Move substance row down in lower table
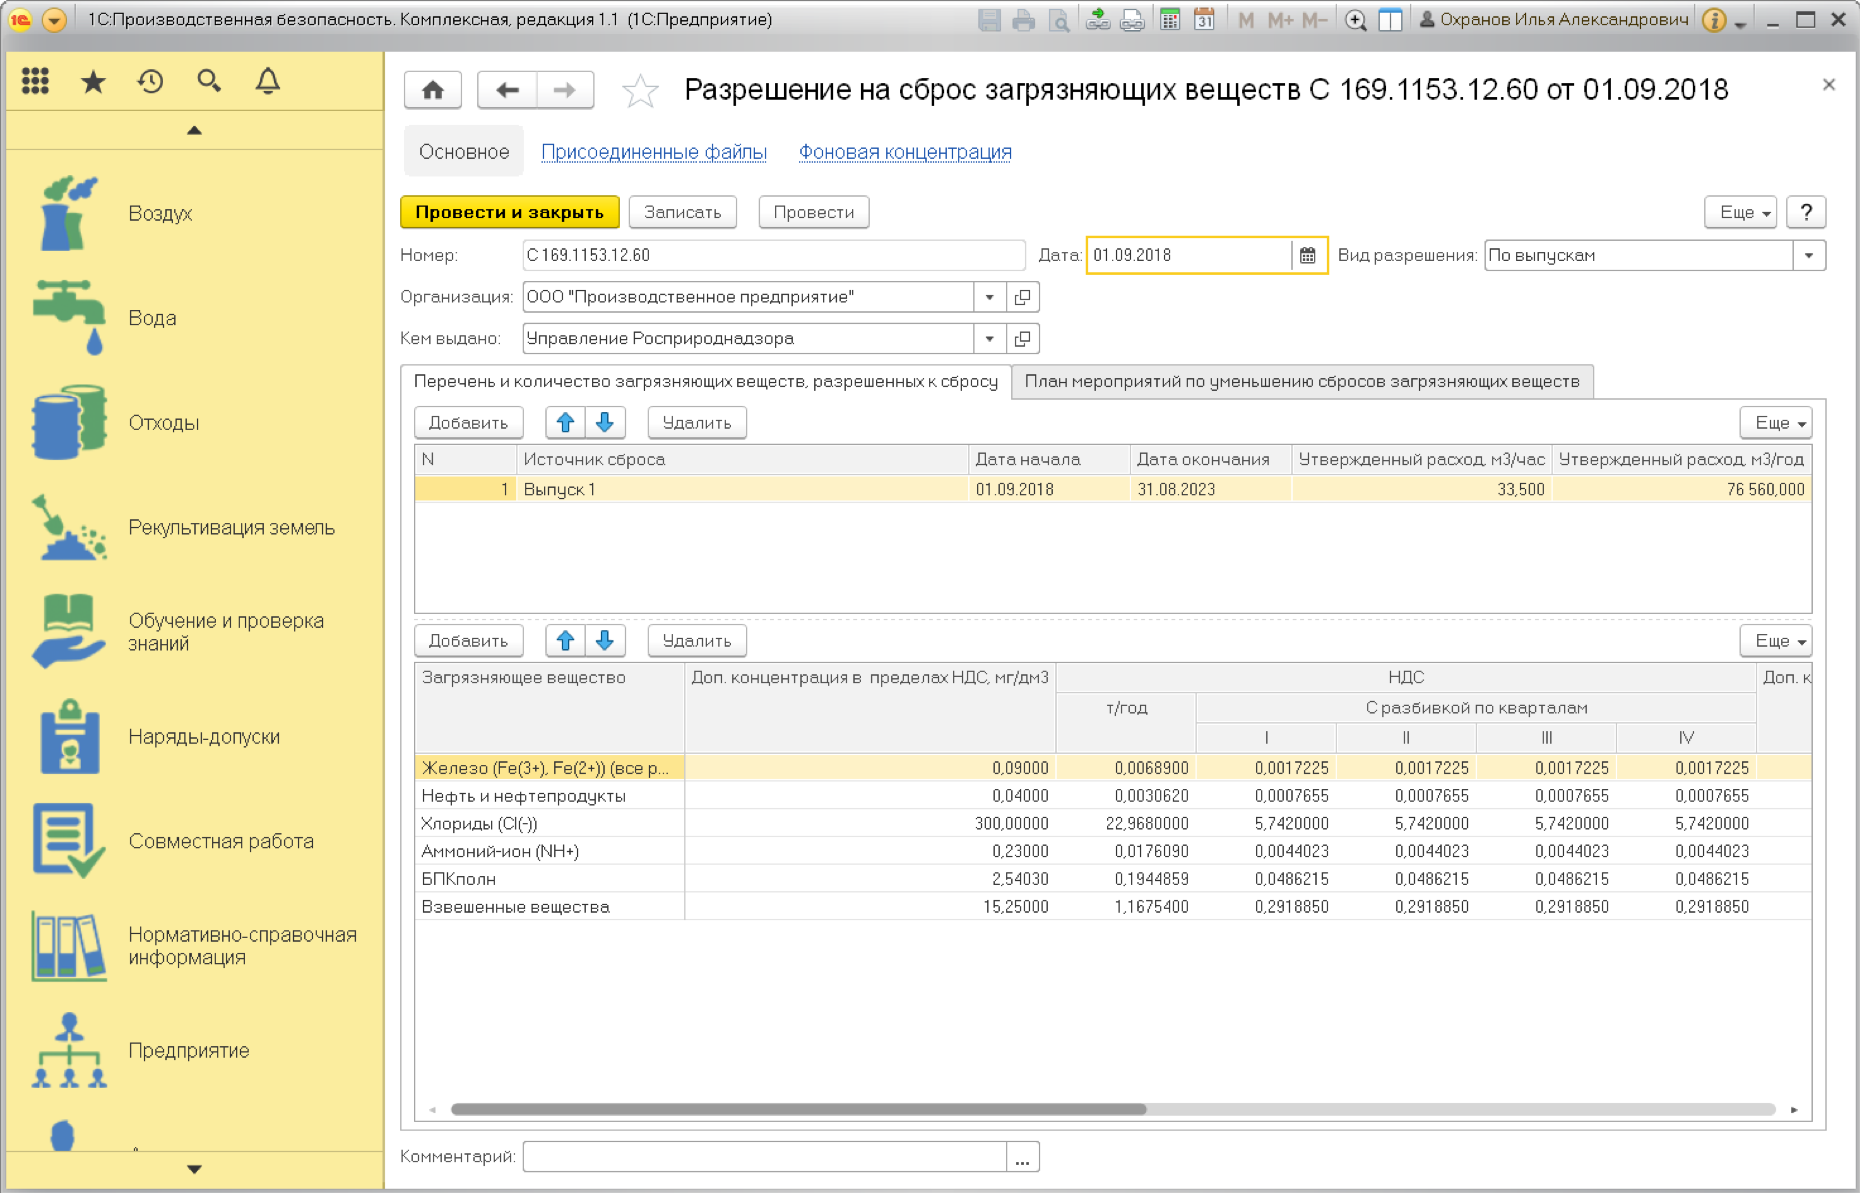1860x1193 pixels. 605,641
